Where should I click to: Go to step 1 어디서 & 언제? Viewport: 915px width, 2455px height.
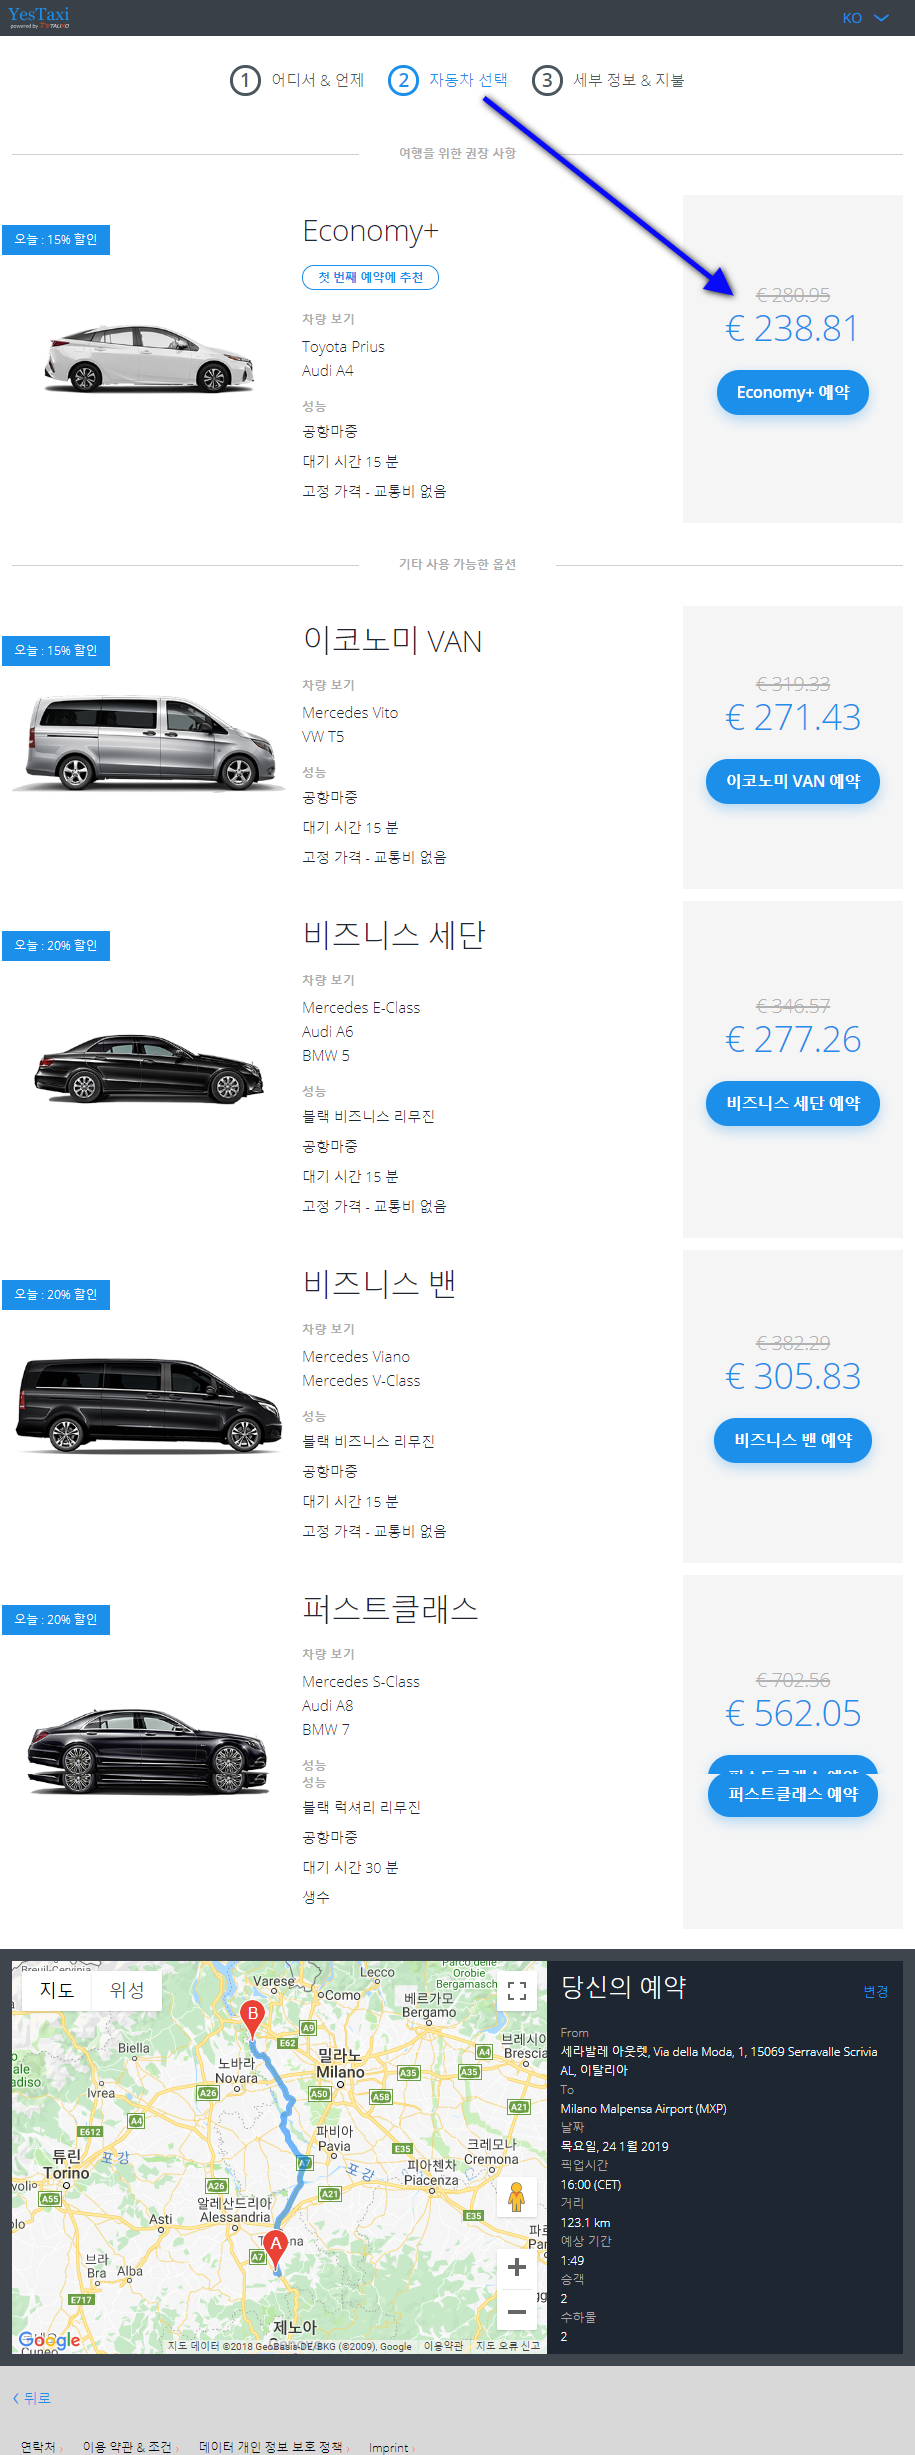297,80
